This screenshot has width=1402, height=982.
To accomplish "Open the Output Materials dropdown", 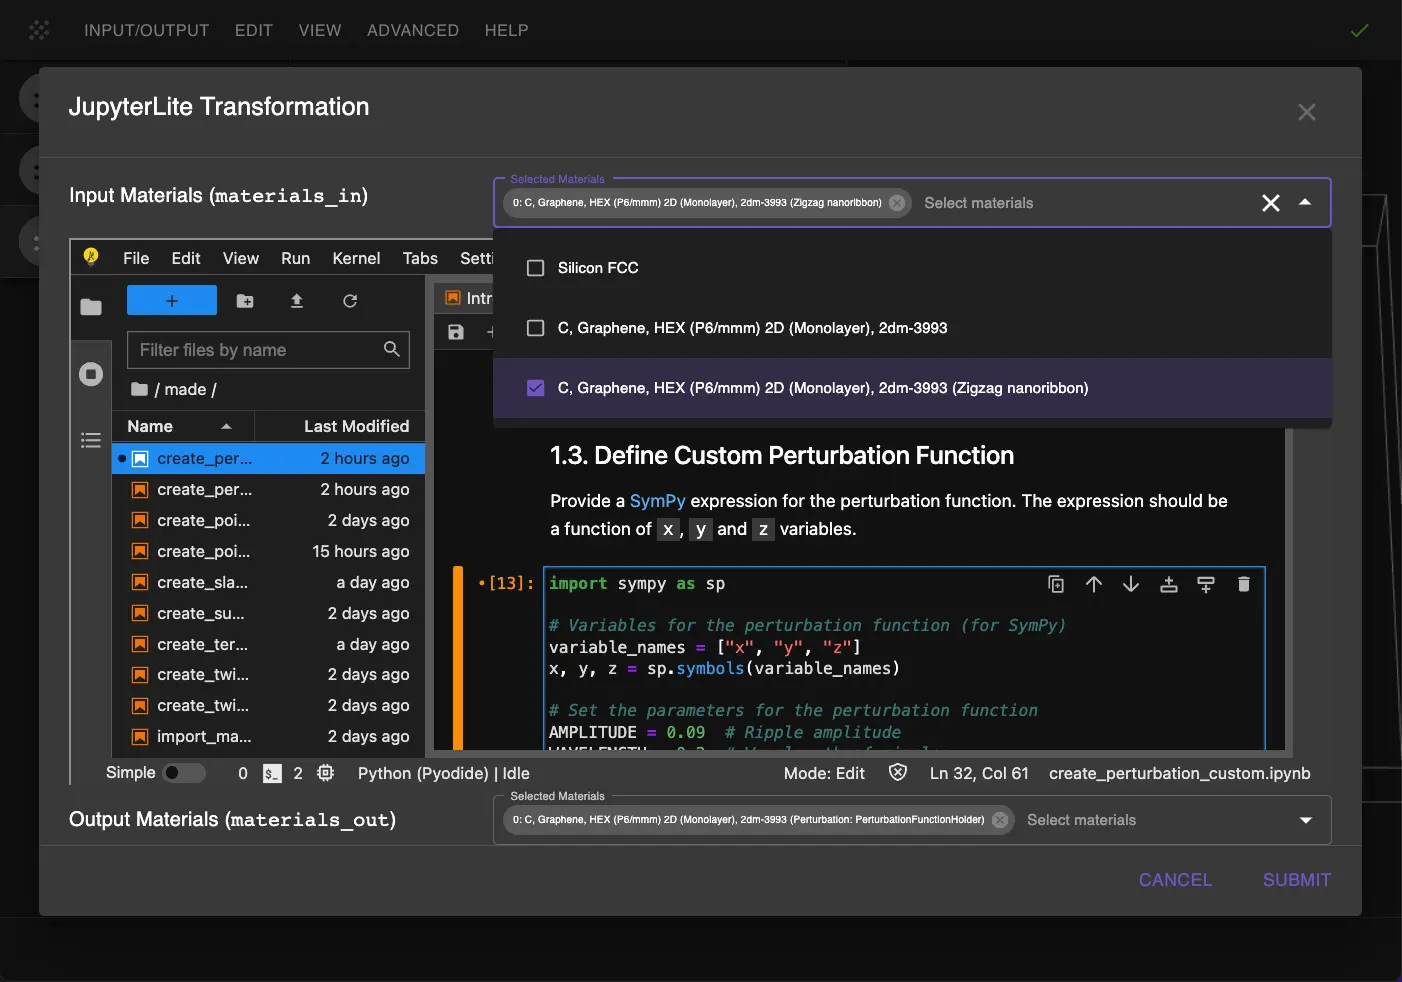I will (1305, 820).
